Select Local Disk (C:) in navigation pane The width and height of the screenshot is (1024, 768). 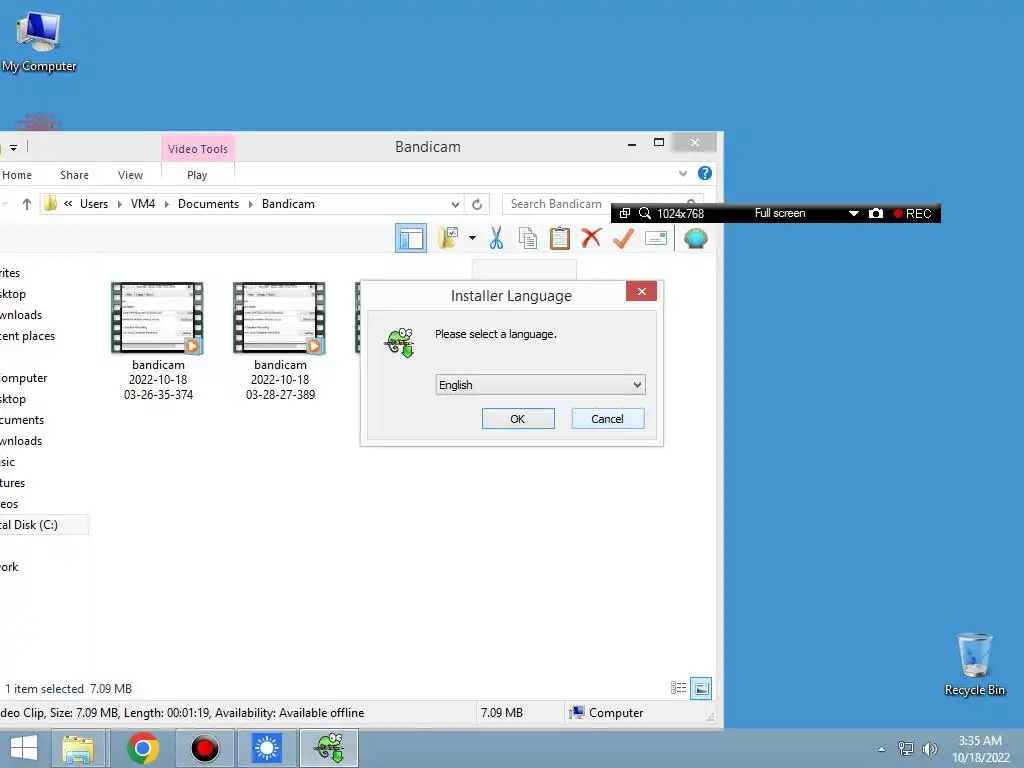(43, 524)
